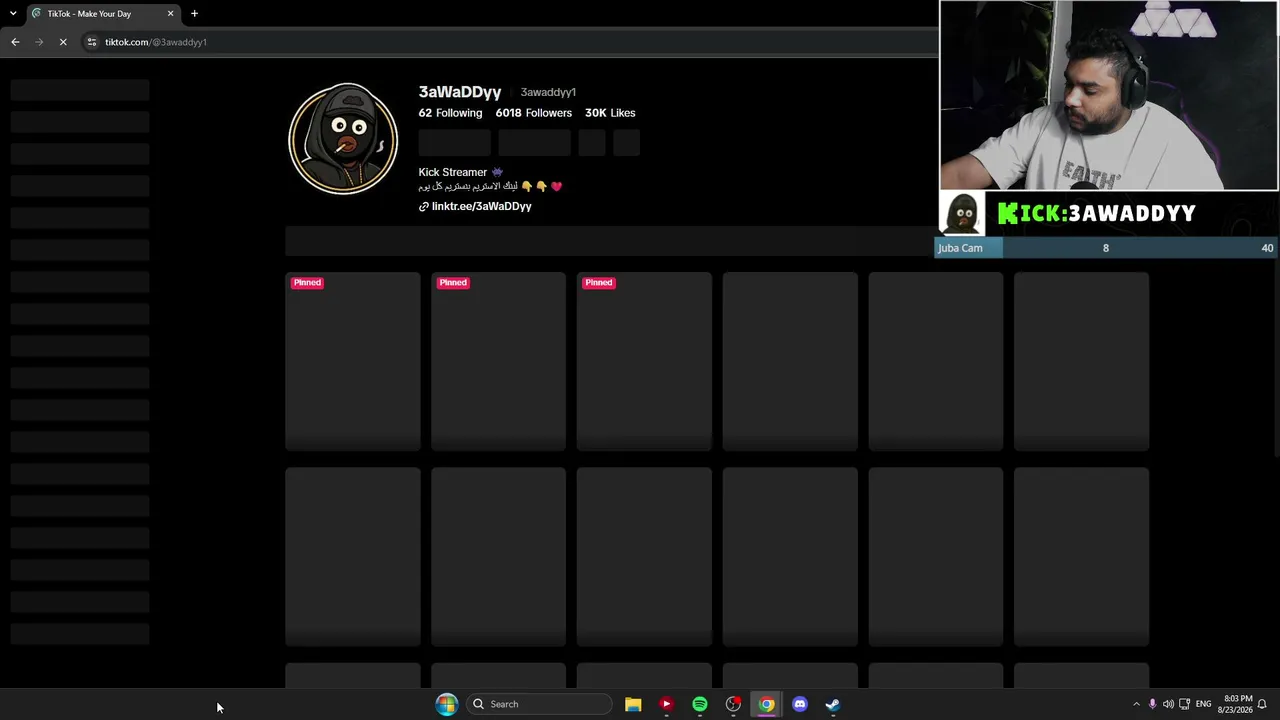This screenshot has height=720, width=1280.
Task: Show hidden system tray icons
Action: (x=1136, y=704)
